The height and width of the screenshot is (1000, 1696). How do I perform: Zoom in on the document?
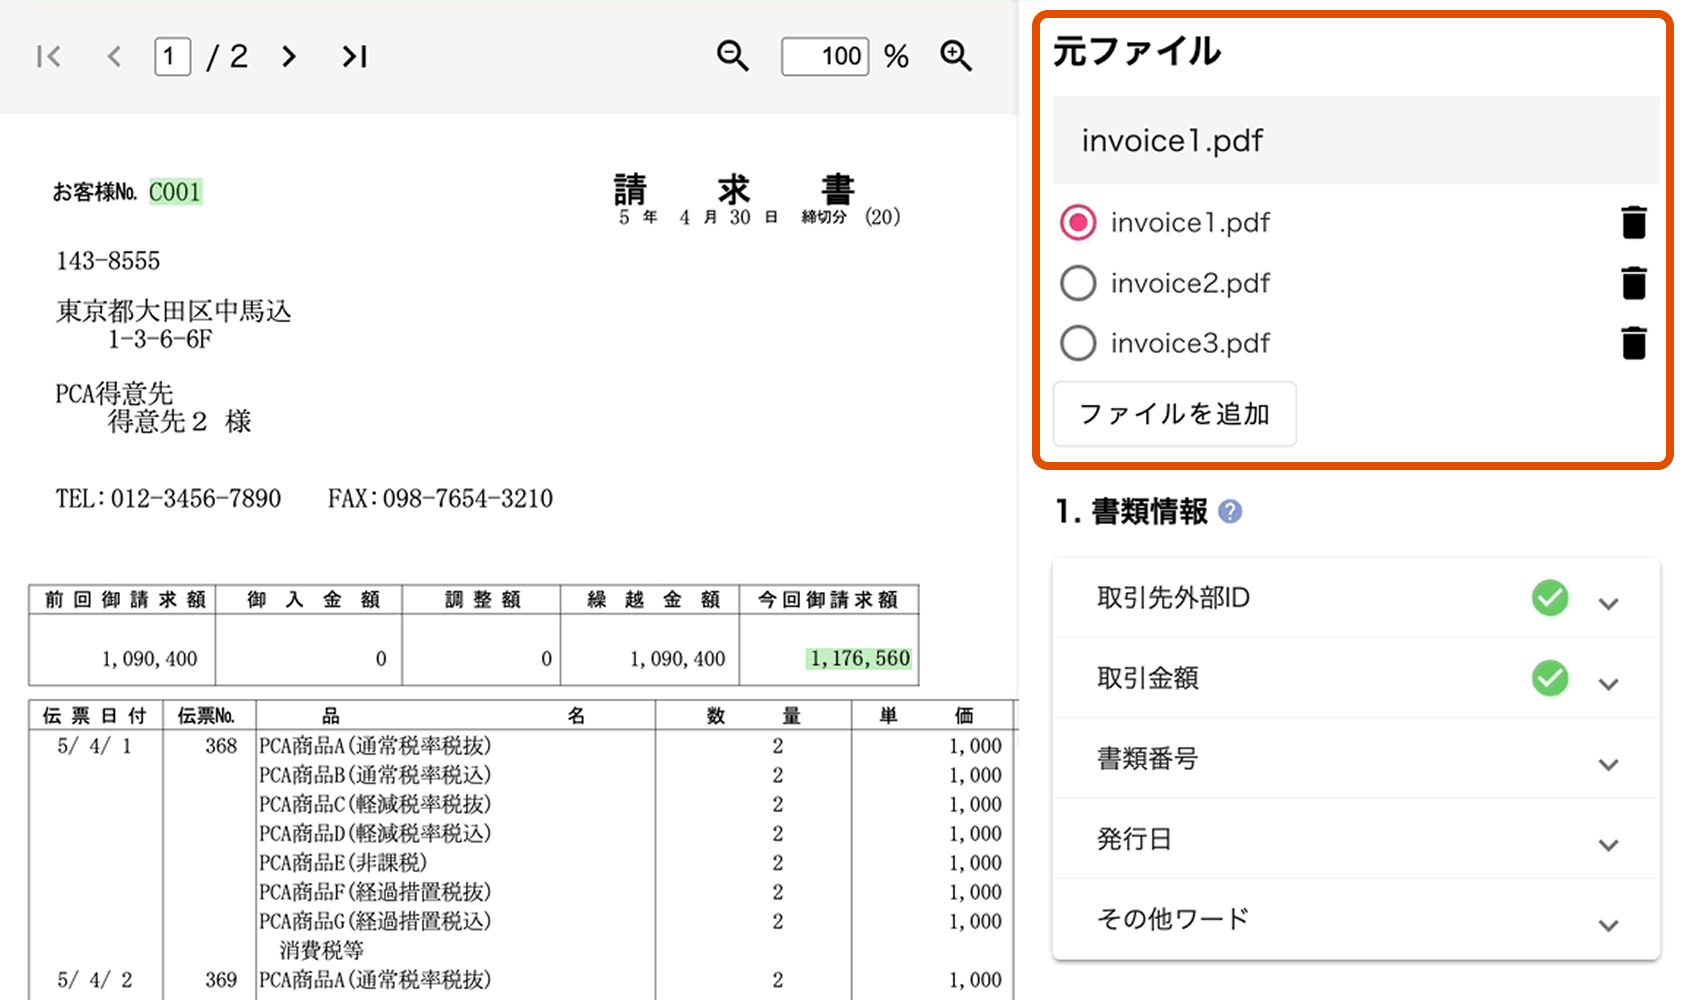pos(956,56)
